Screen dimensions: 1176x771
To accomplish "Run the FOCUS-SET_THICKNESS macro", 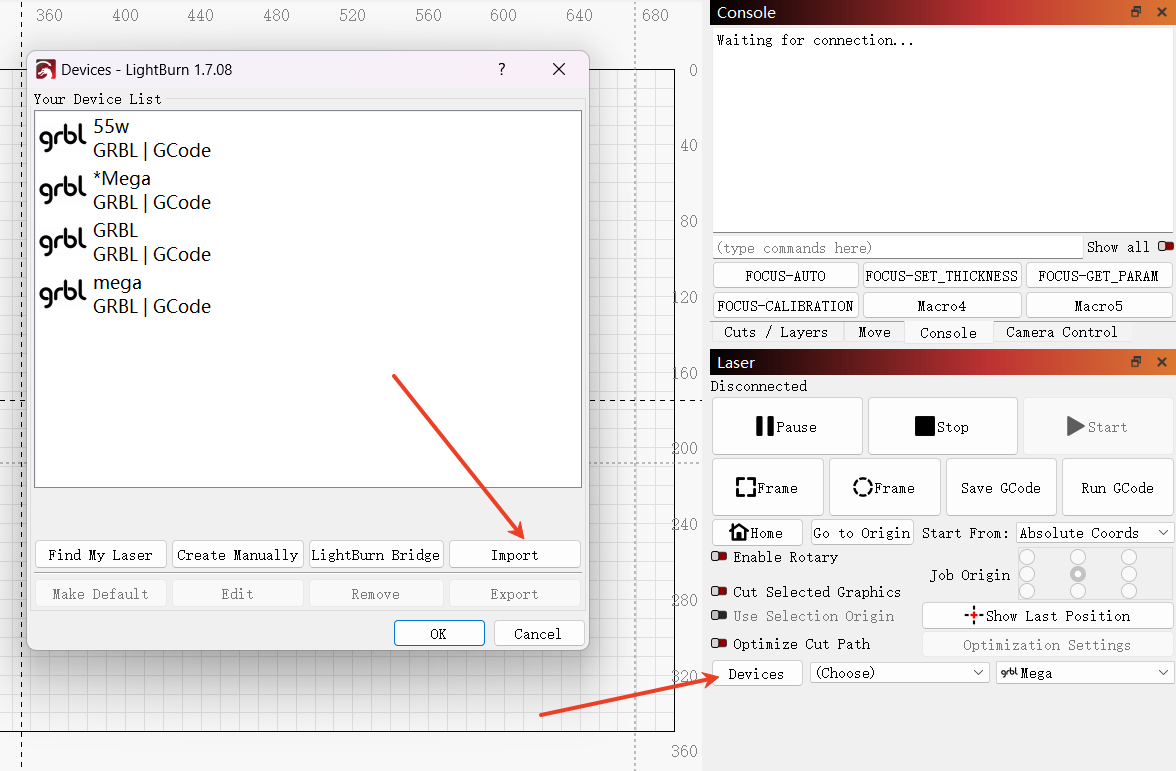I will pos(942,276).
